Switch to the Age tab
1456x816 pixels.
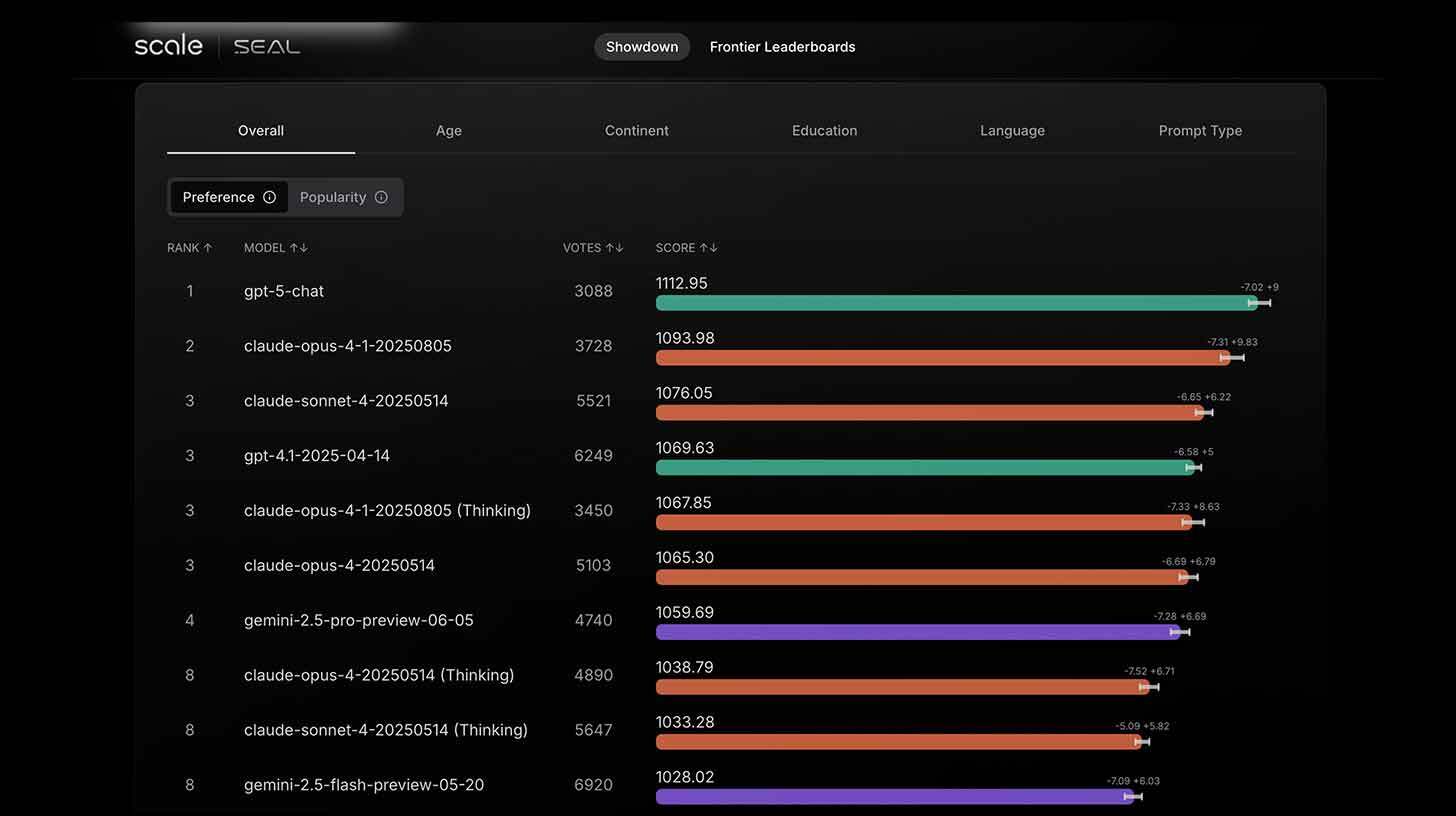coord(449,131)
